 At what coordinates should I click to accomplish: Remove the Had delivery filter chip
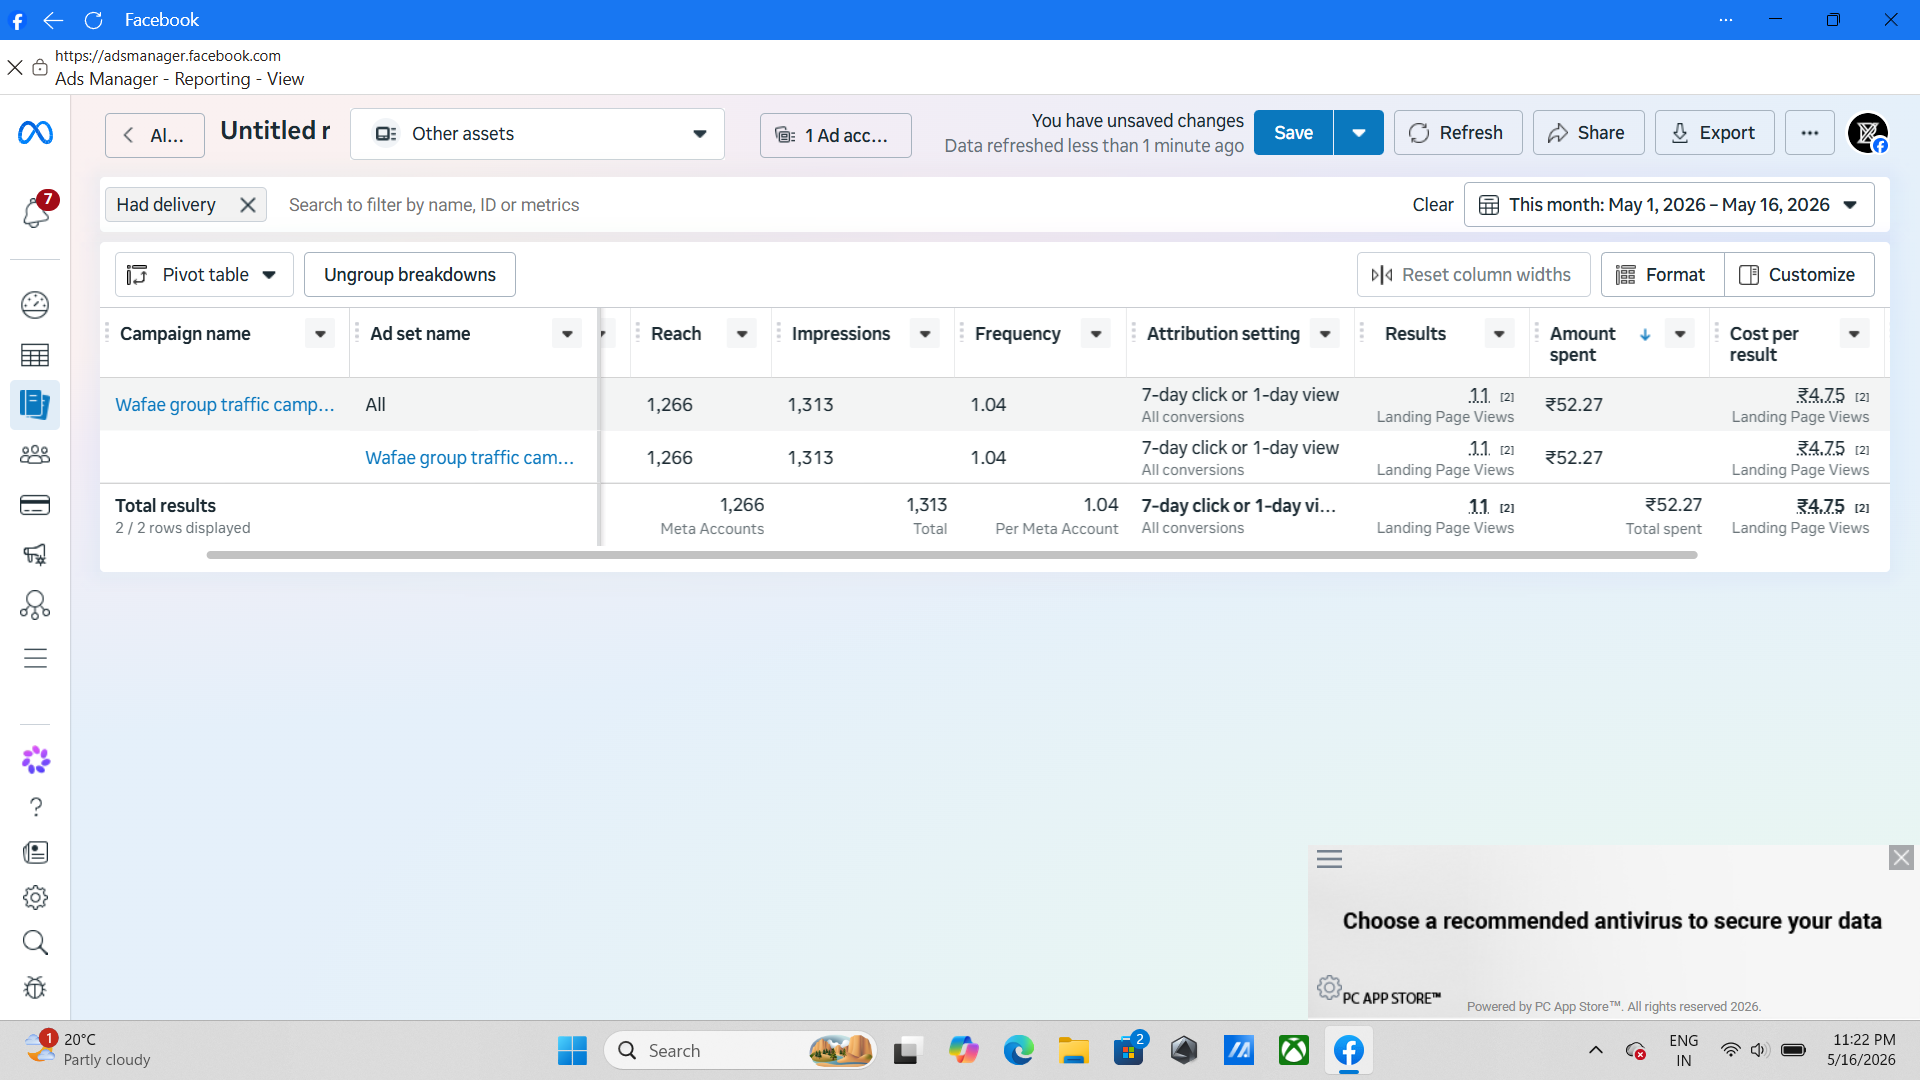(248, 205)
